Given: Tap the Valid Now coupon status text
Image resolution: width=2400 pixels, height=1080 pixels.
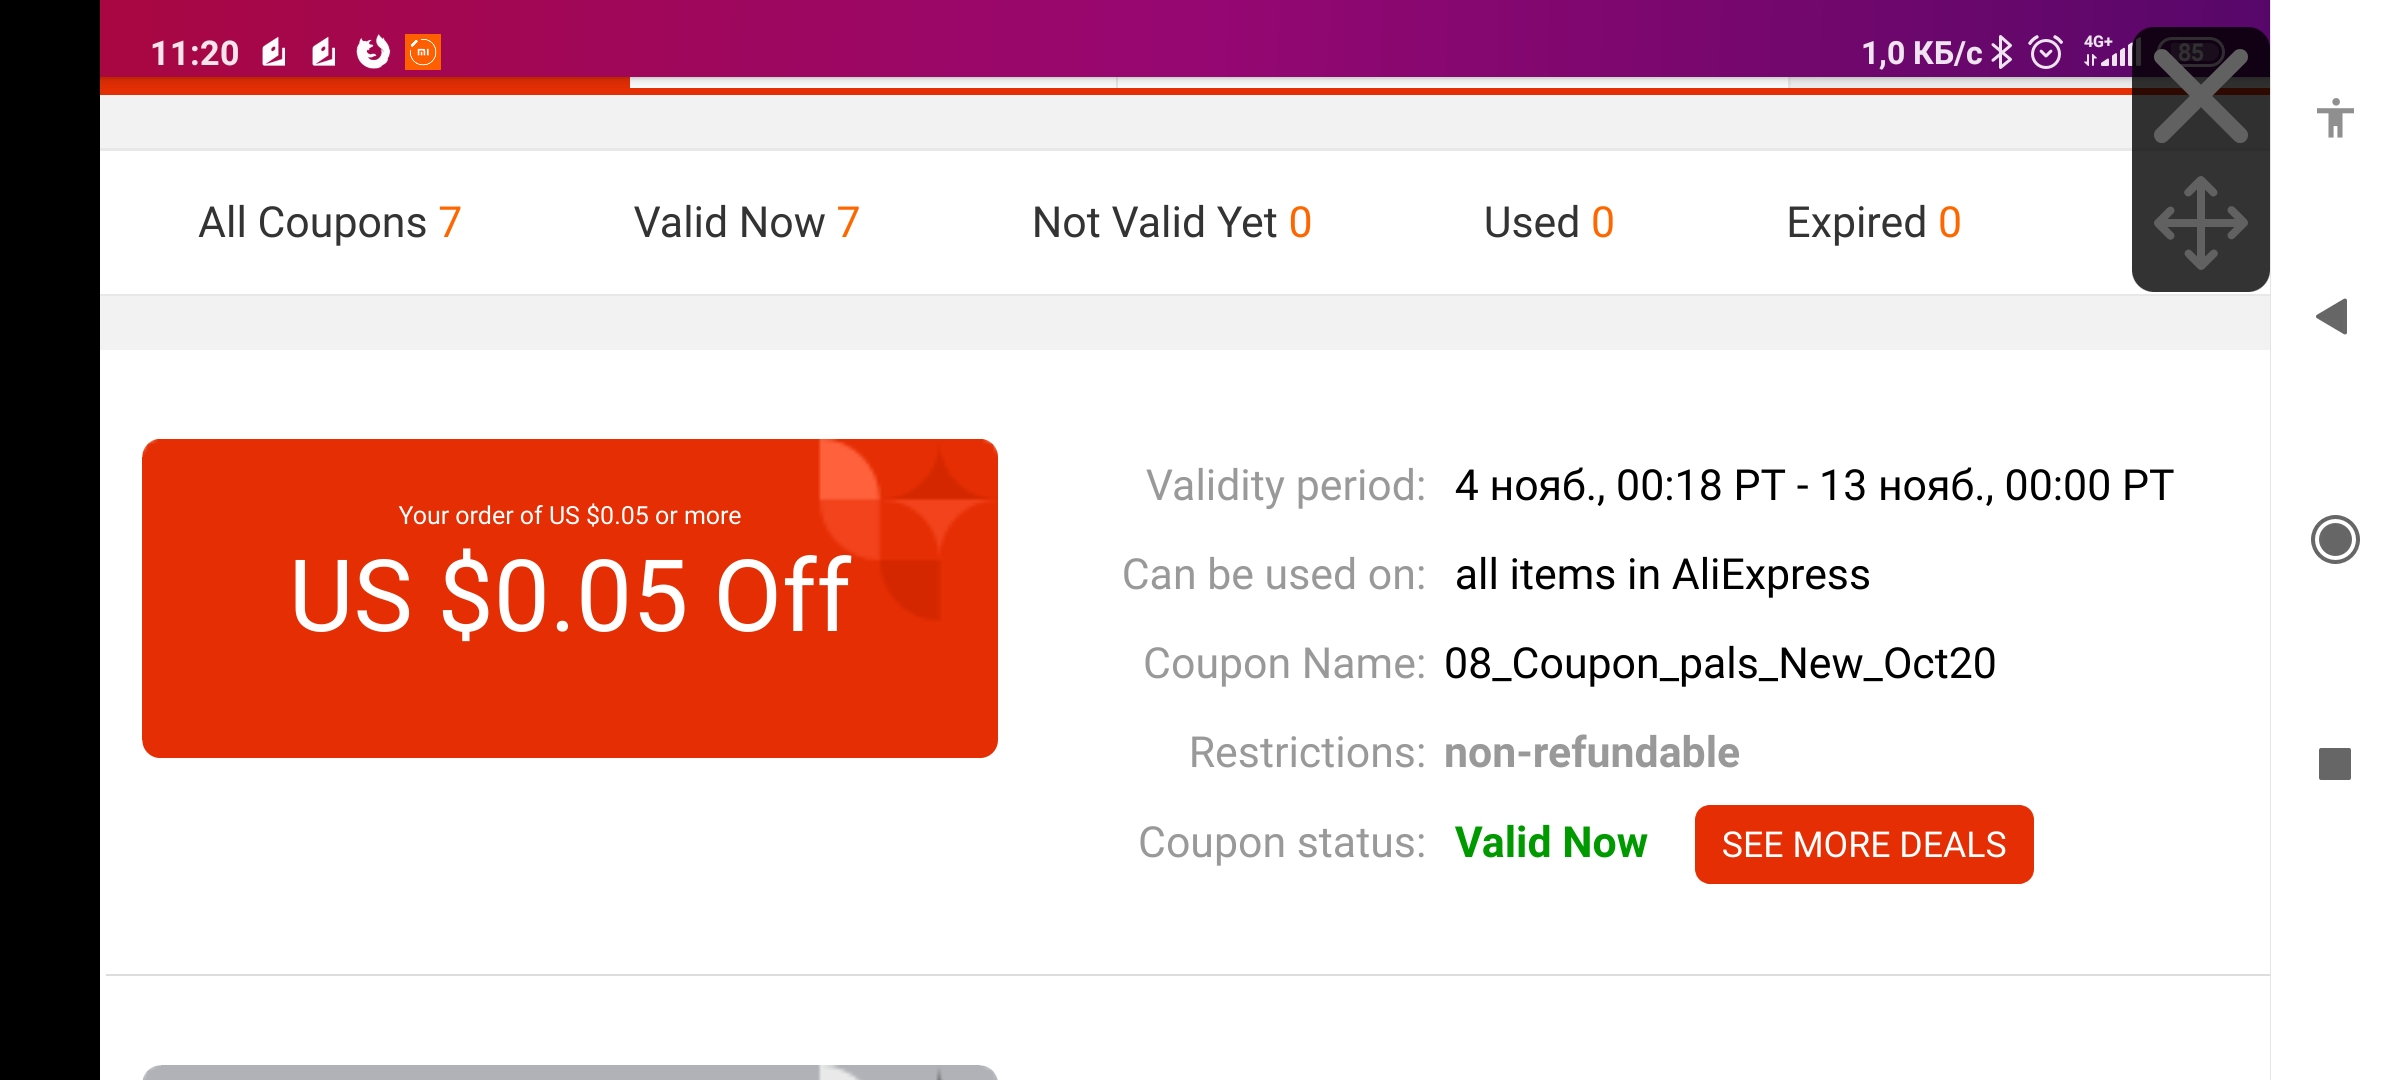Looking at the screenshot, I should (x=1551, y=842).
